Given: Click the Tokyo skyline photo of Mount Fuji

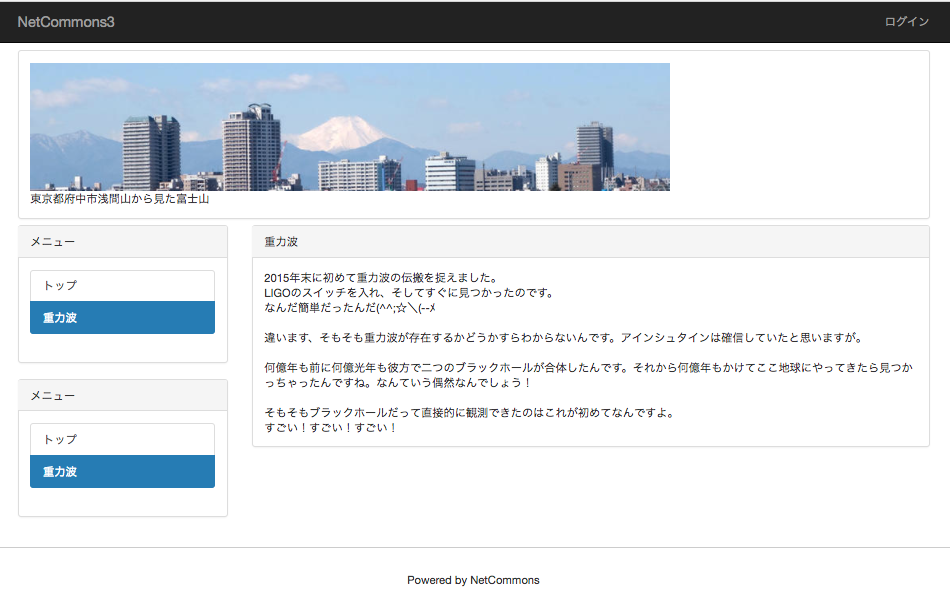Looking at the screenshot, I should pos(350,126).
